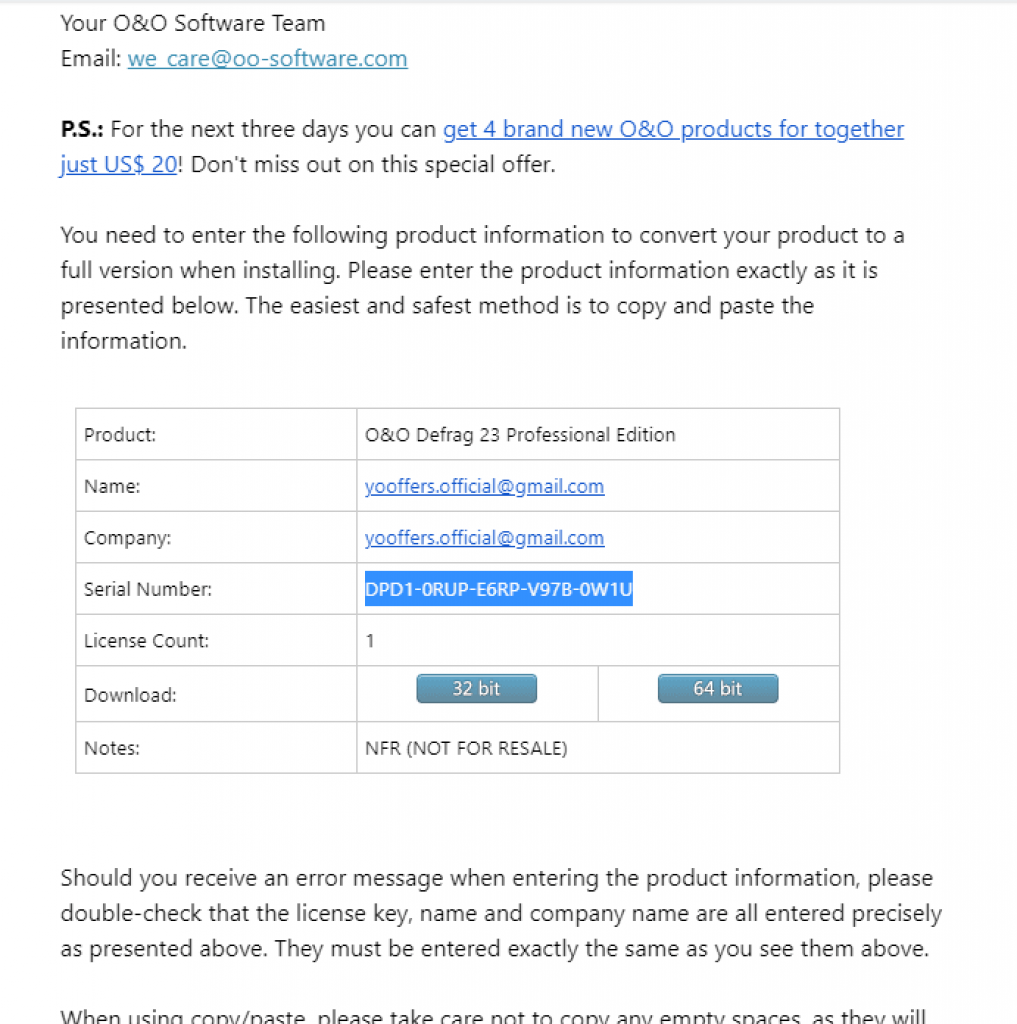Viewport: 1017px width, 1024px height.
Task: Click the 'NFR (NOT FOR RESALE)' note
Action: click(466, 748)
